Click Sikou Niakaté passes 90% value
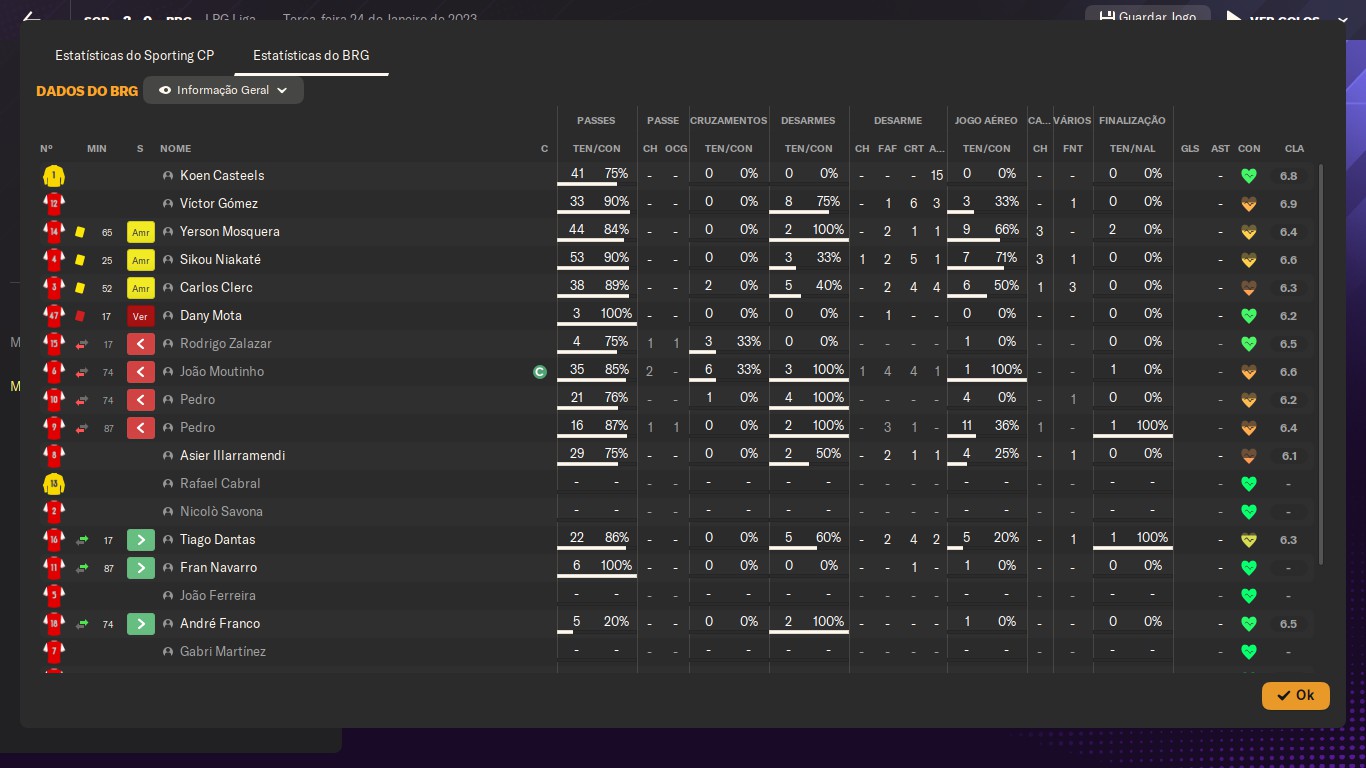 [617, 259]
